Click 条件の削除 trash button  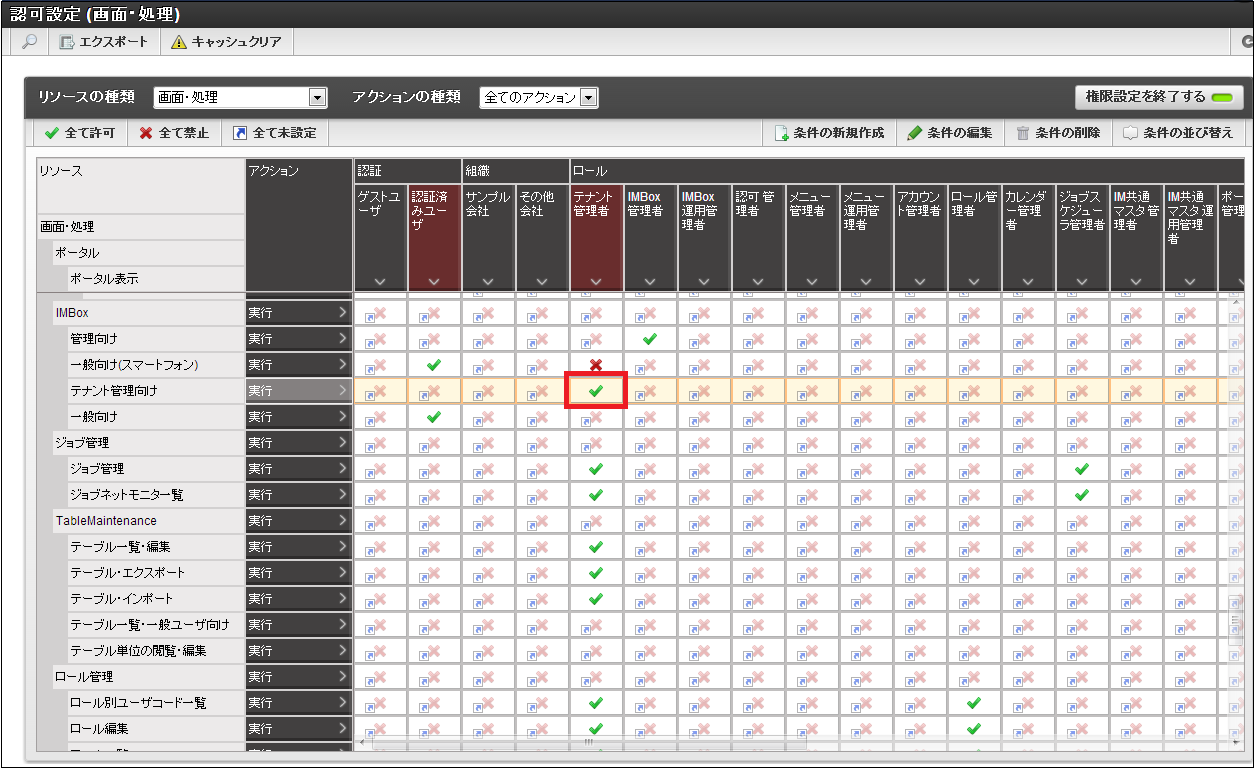click(x=1058, y=133)
